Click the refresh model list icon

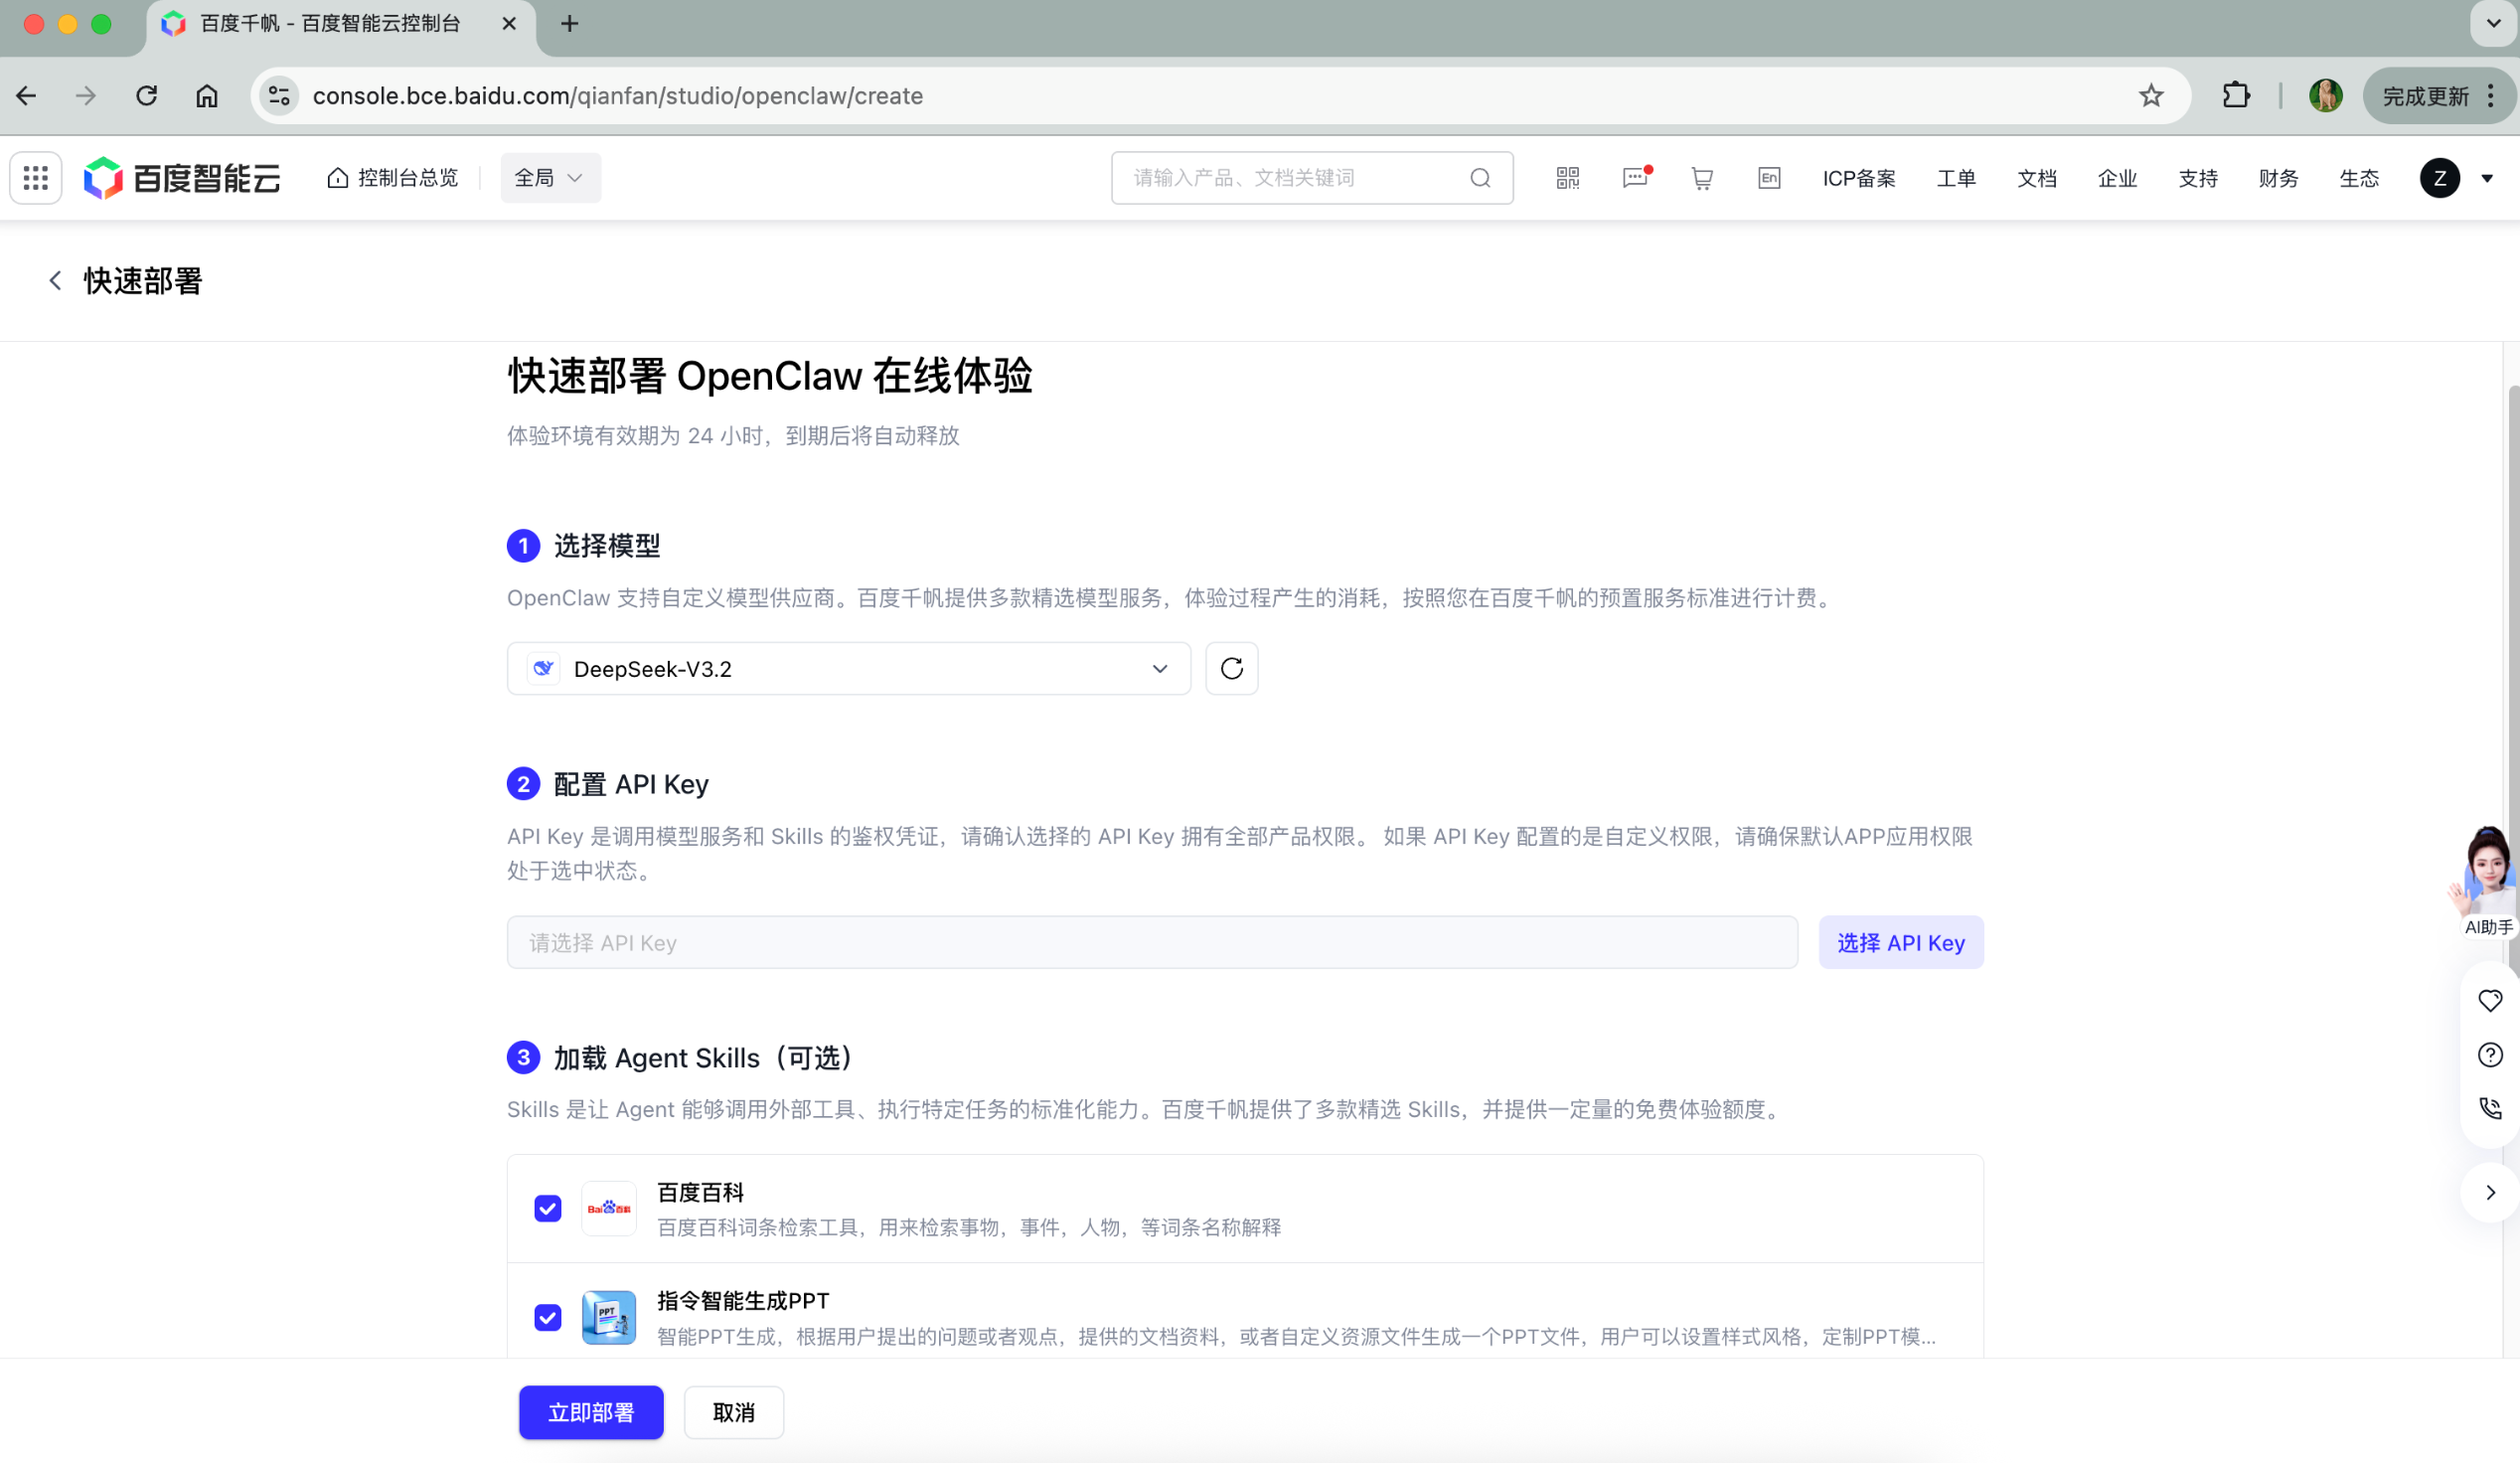pyautogui.click(x=1231, y=668)
